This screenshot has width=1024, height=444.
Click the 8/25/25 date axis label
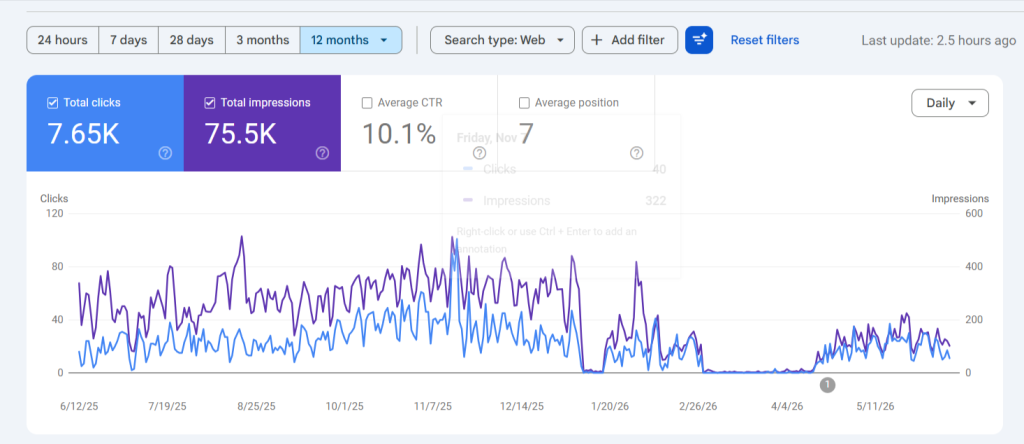tap(257, 405)
